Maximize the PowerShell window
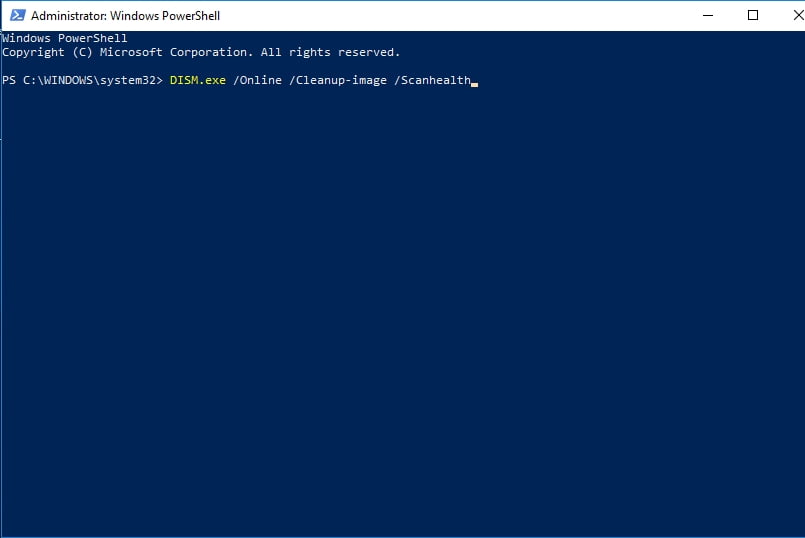 pyautogui.click(x=753, y=15)
